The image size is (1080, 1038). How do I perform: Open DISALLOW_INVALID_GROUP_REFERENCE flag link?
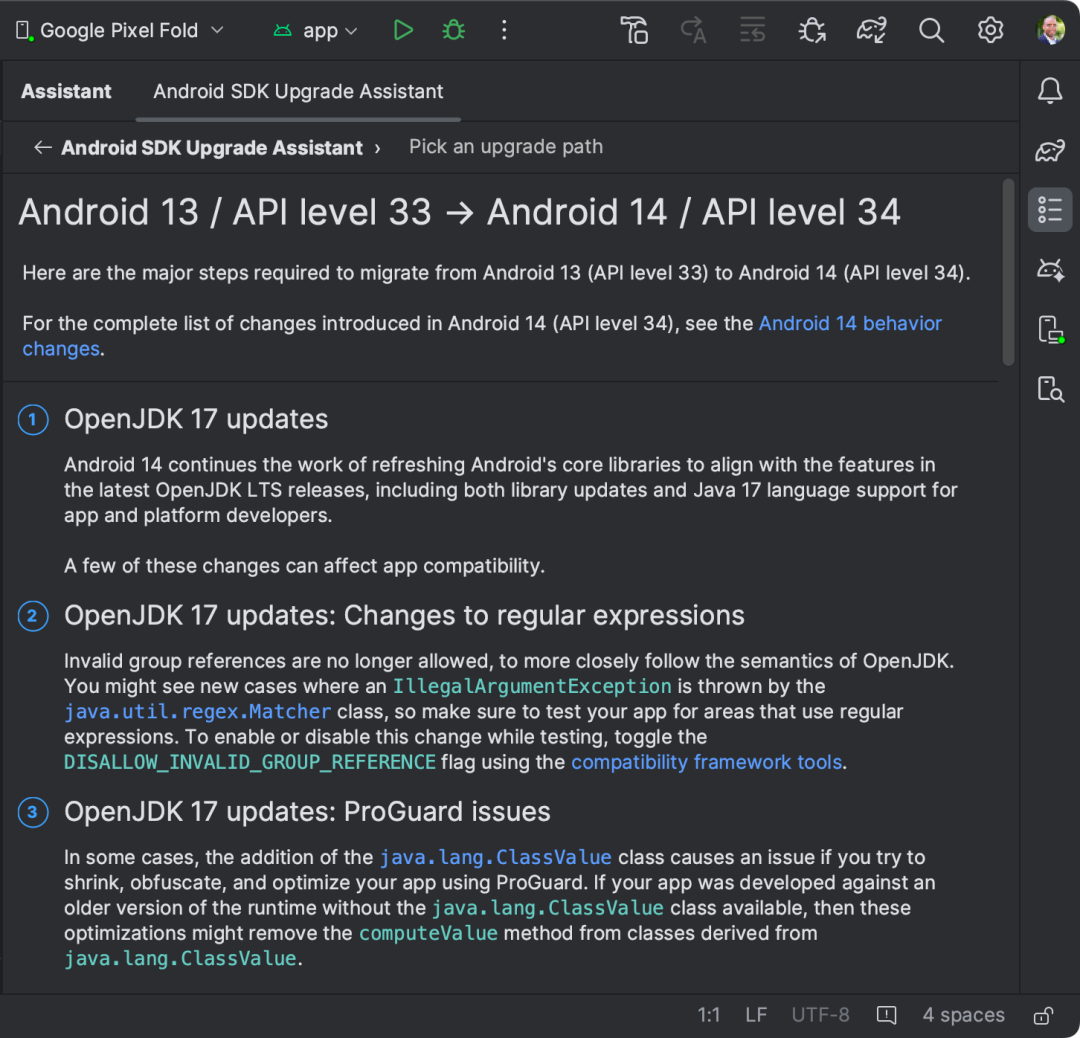pos(250,762)
